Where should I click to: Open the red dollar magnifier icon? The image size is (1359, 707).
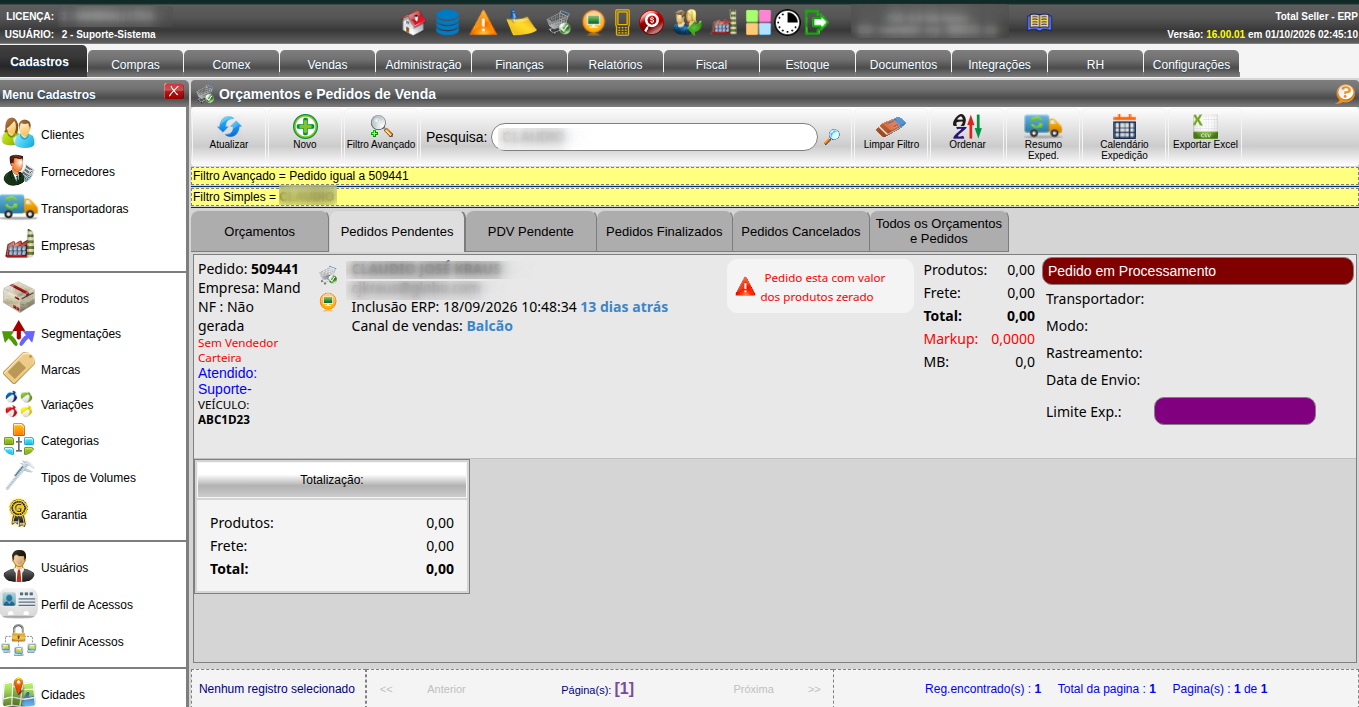pyautogui.click(x=652, y=22)
